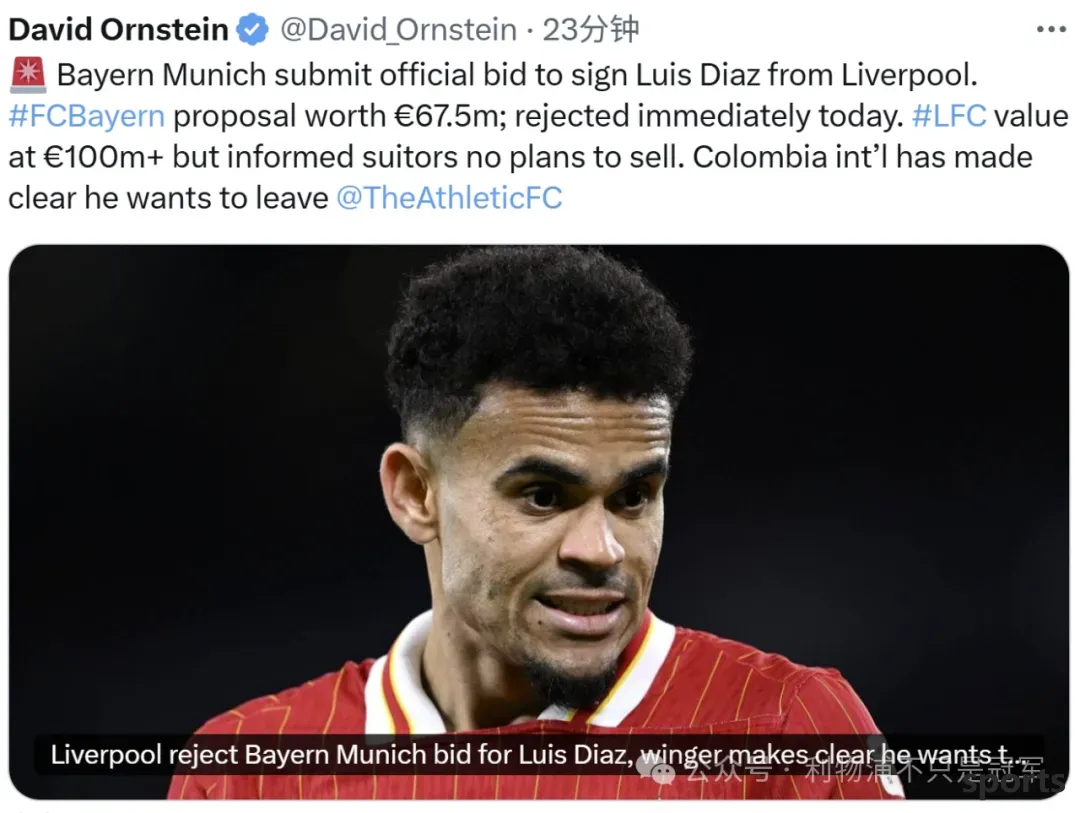This screenshot has width=1080, height=813.
Task: Click the player's face in the photo
Action: (551, 524)
